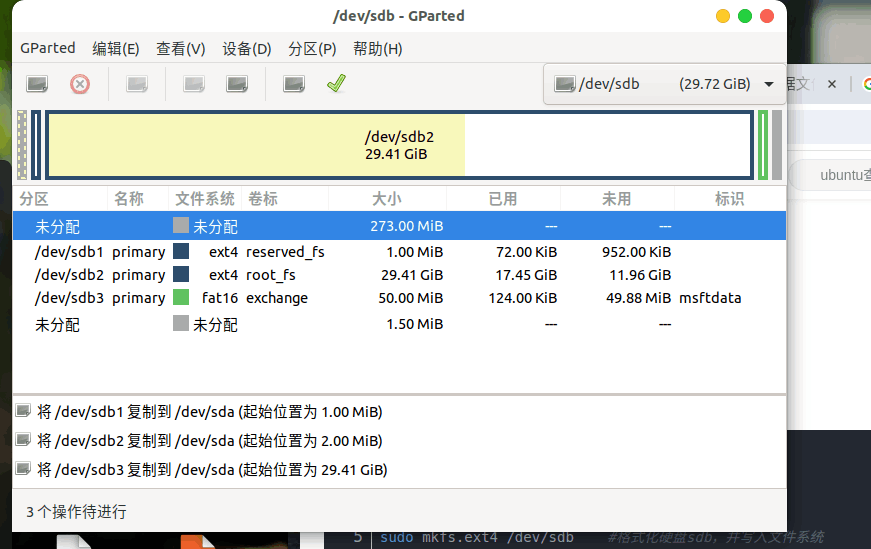Screen dimensions: 871x549
Task: Click the 大小 column header
Action: point(387,199)
